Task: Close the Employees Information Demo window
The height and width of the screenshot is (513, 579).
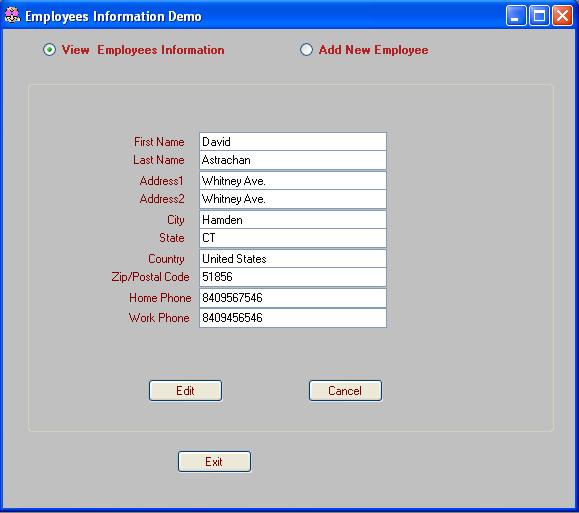Action: [x=562, y=16]
